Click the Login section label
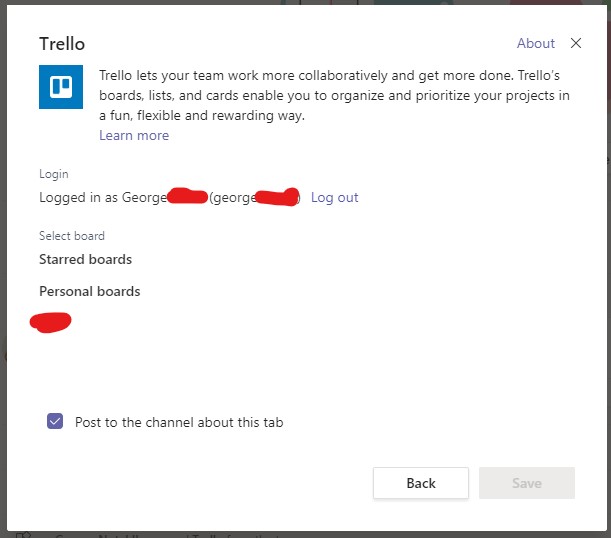Screen dimensions: 611x538 tap(54, 174)
